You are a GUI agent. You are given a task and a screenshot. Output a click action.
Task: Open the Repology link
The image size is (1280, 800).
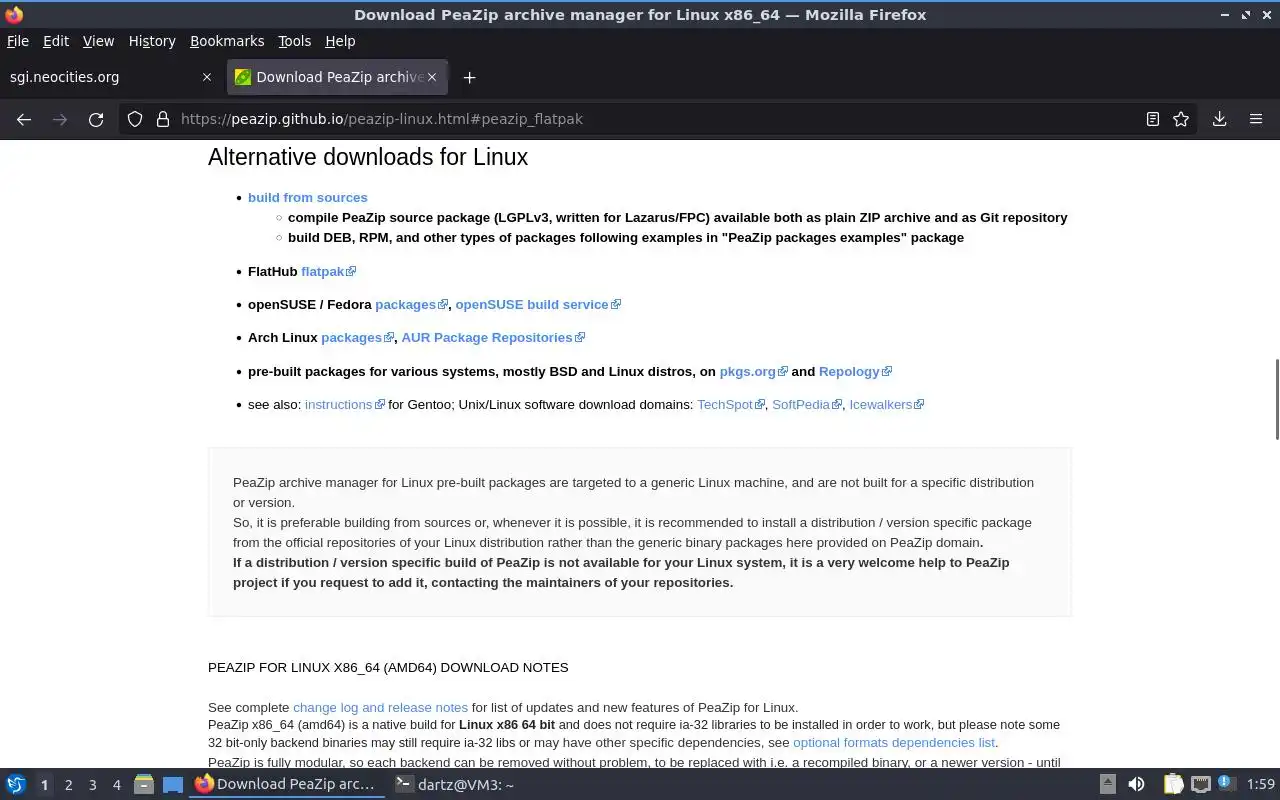coord(855,371)
